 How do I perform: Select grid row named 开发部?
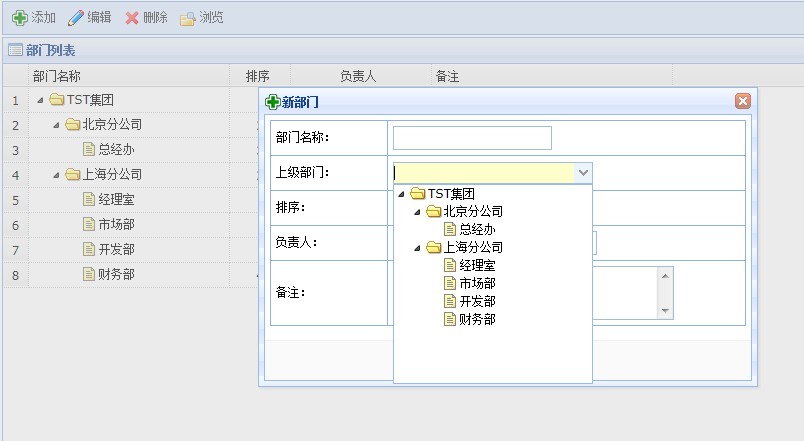(116, 249)
